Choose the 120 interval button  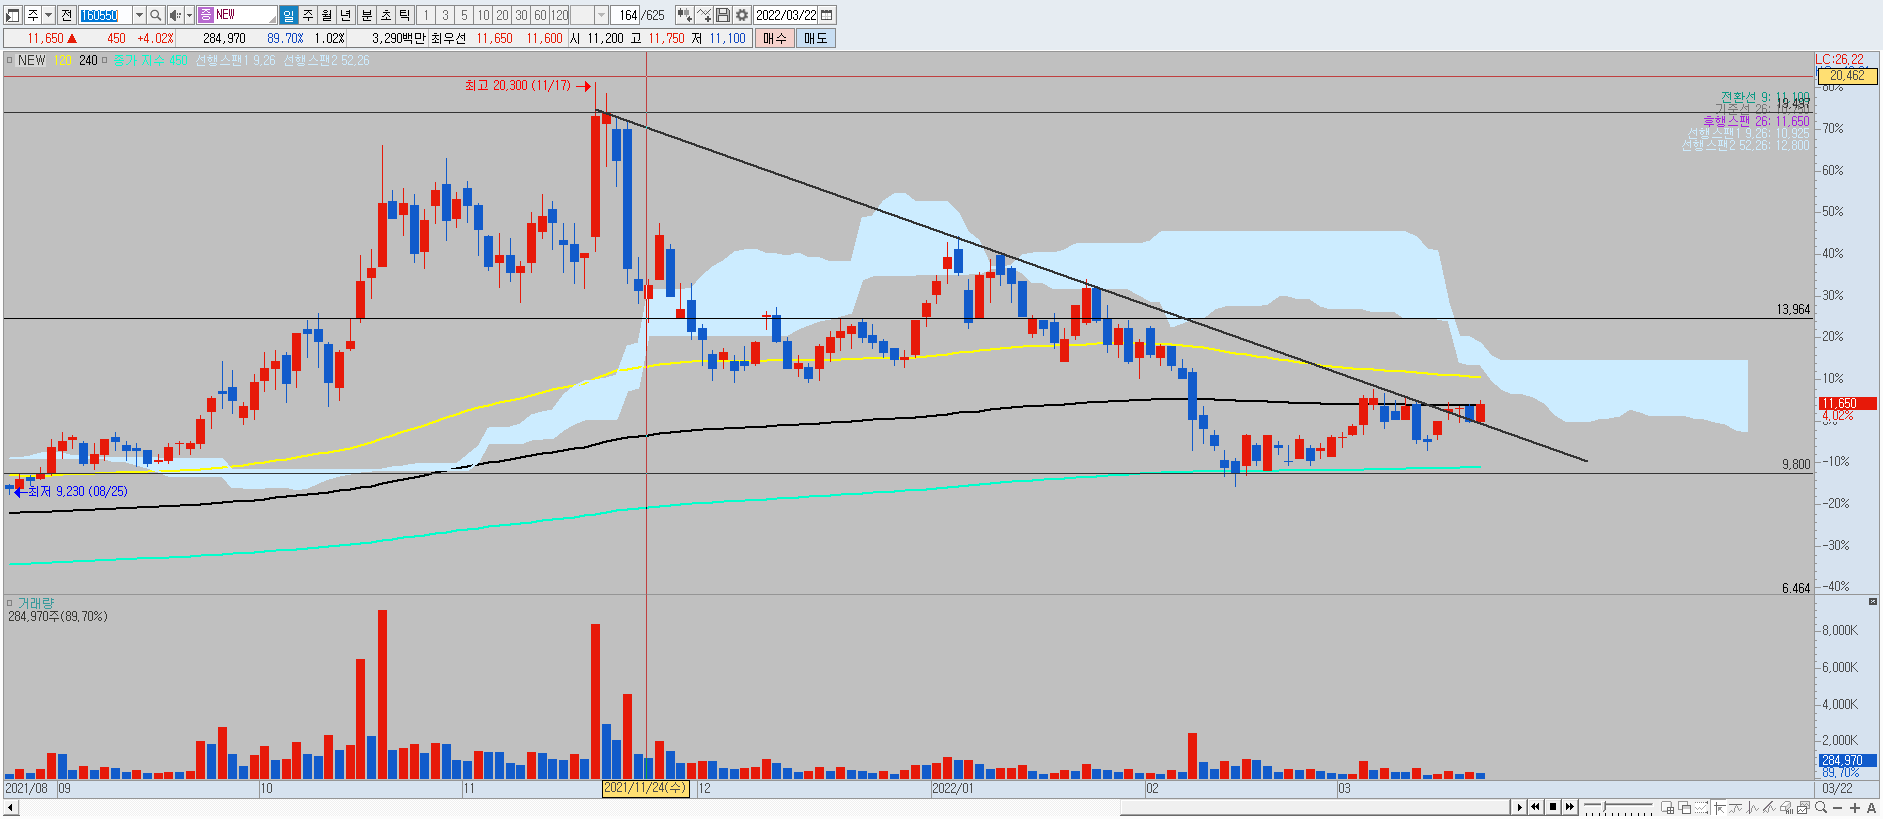(560, 15)
